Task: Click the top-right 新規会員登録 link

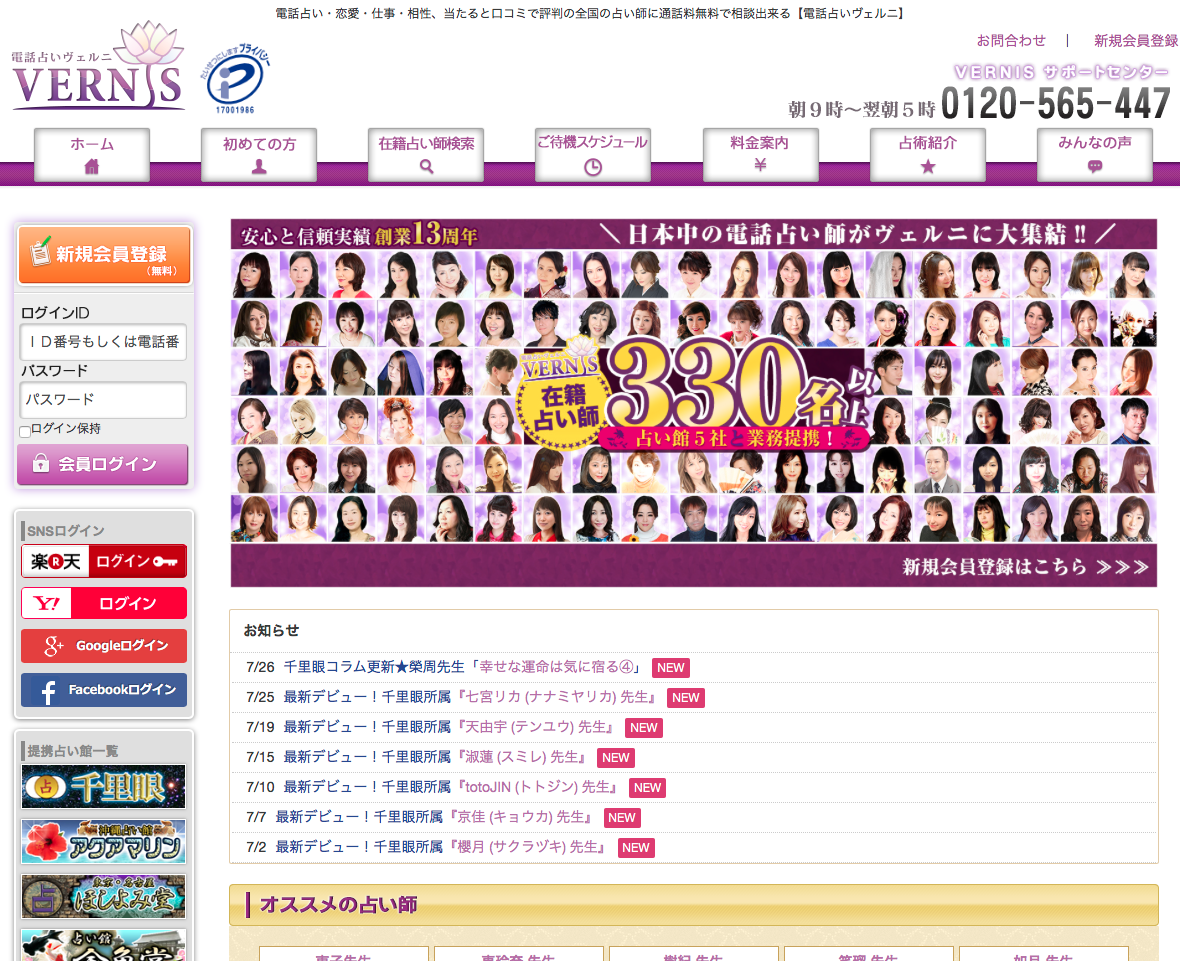Action: [x=1136, y=41]
